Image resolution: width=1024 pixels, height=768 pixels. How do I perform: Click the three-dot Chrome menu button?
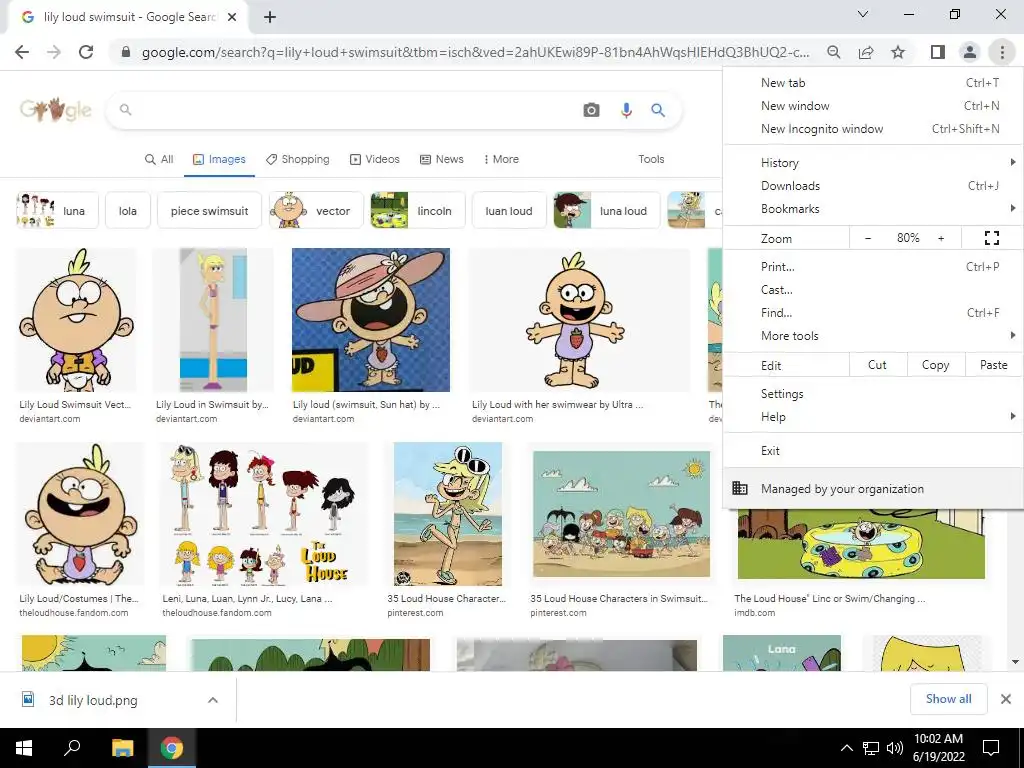coord(1002,52)
